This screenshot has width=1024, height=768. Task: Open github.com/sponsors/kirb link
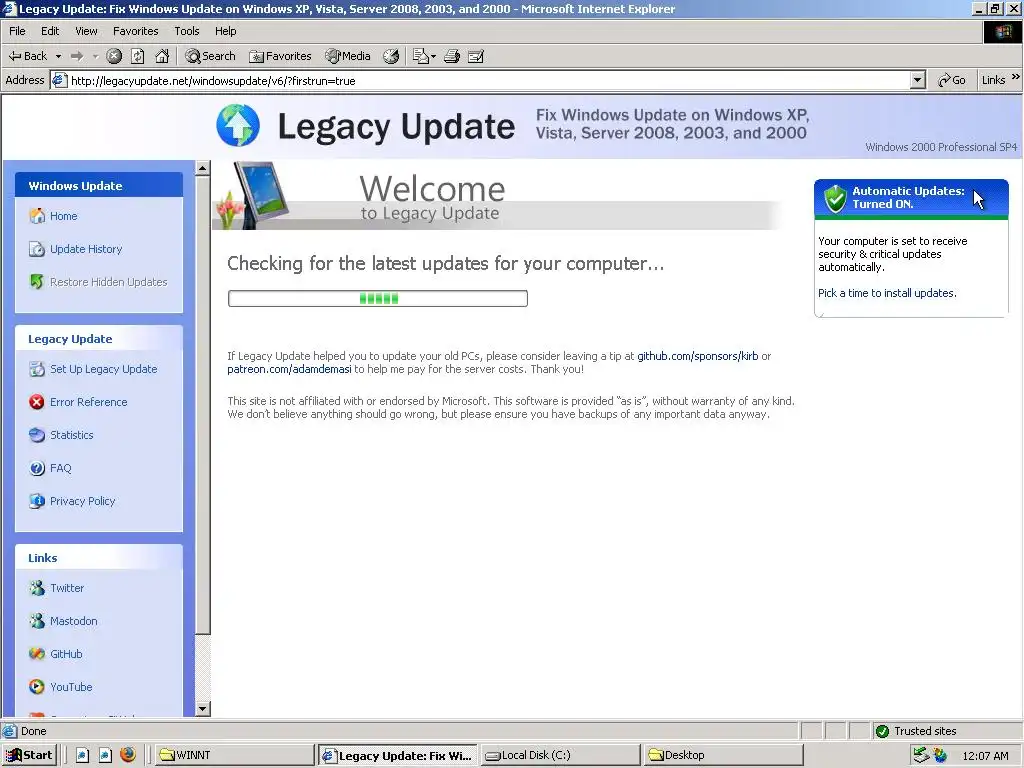(697, 356)
